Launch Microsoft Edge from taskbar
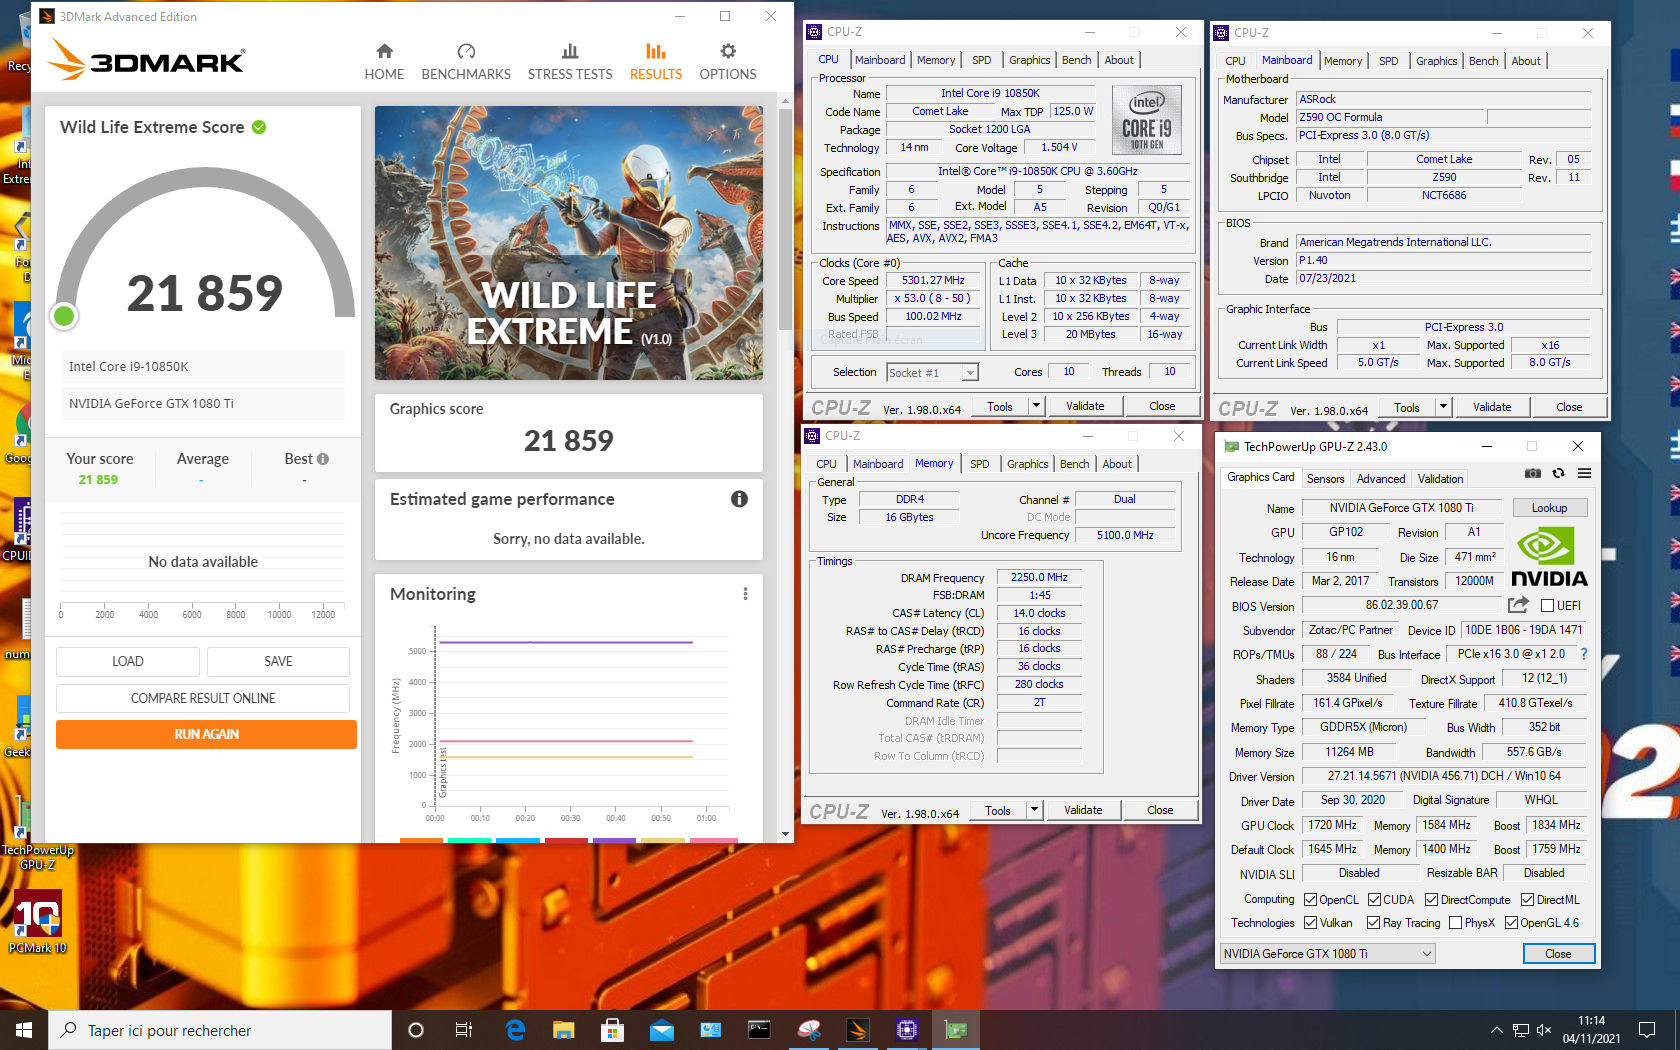 [515, 1030]
